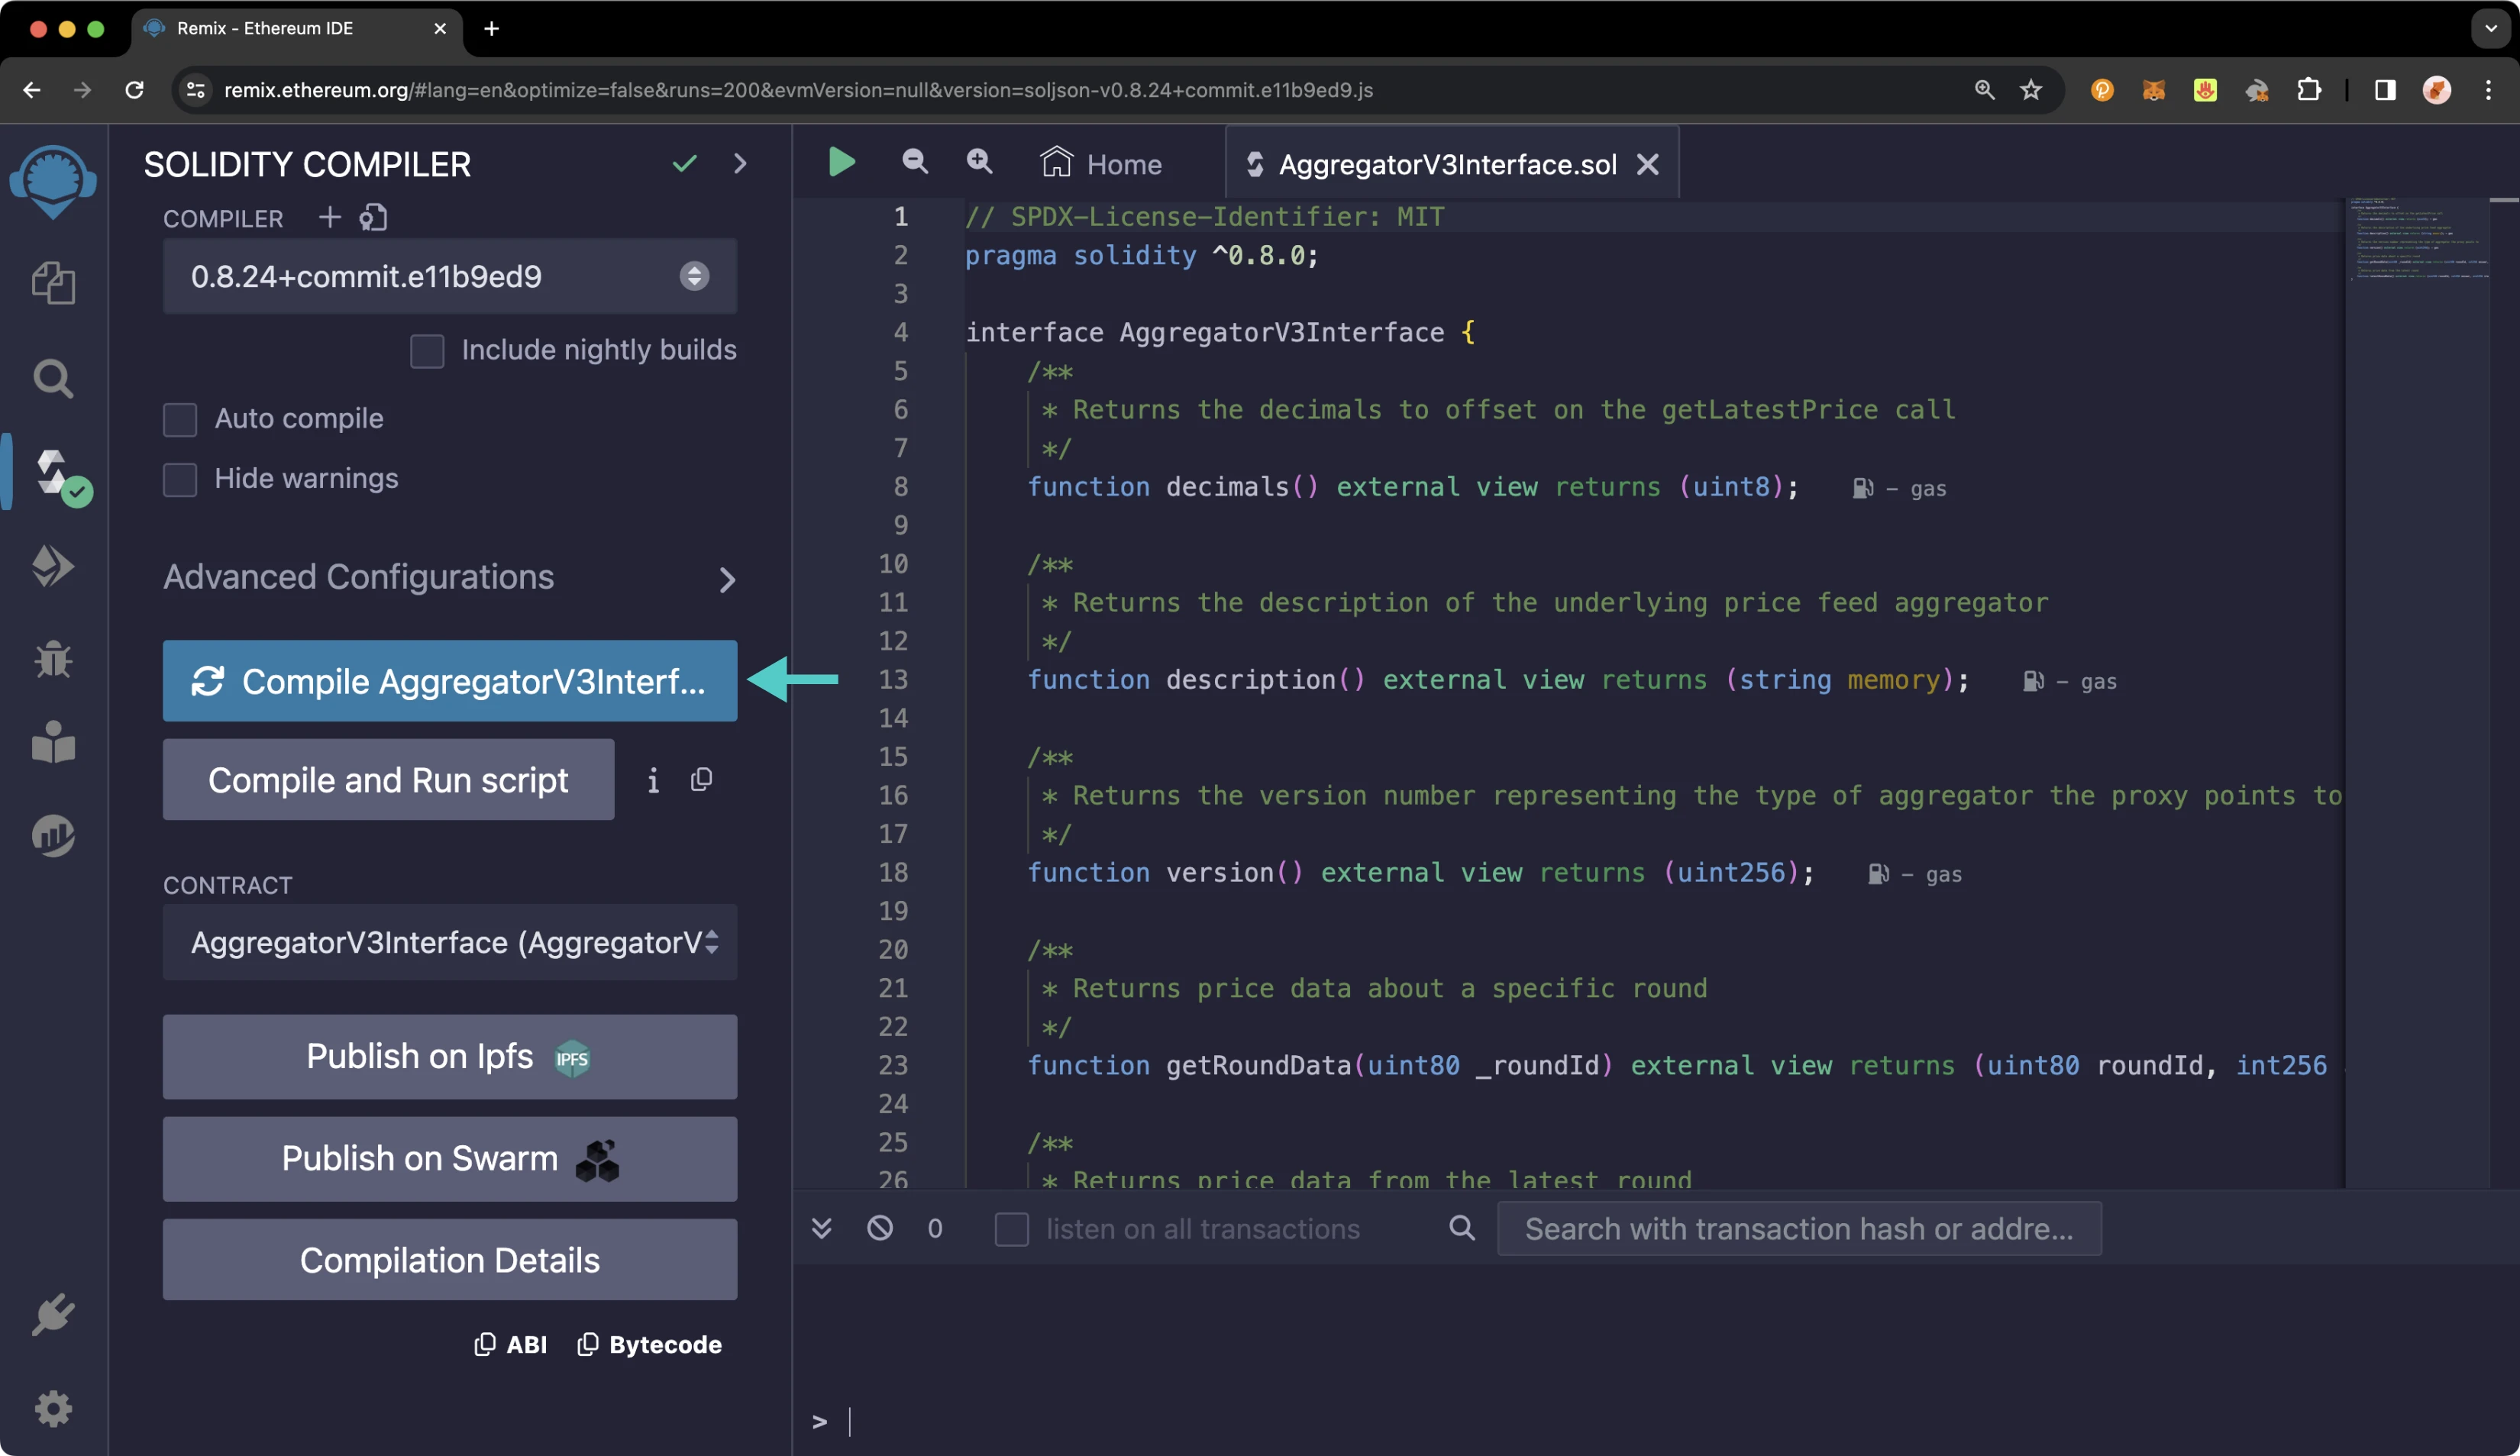The height and width of the screenshot is (1456, 2520).
Task: Open the Plugin manager plug icon
Action: (53, 1315)
